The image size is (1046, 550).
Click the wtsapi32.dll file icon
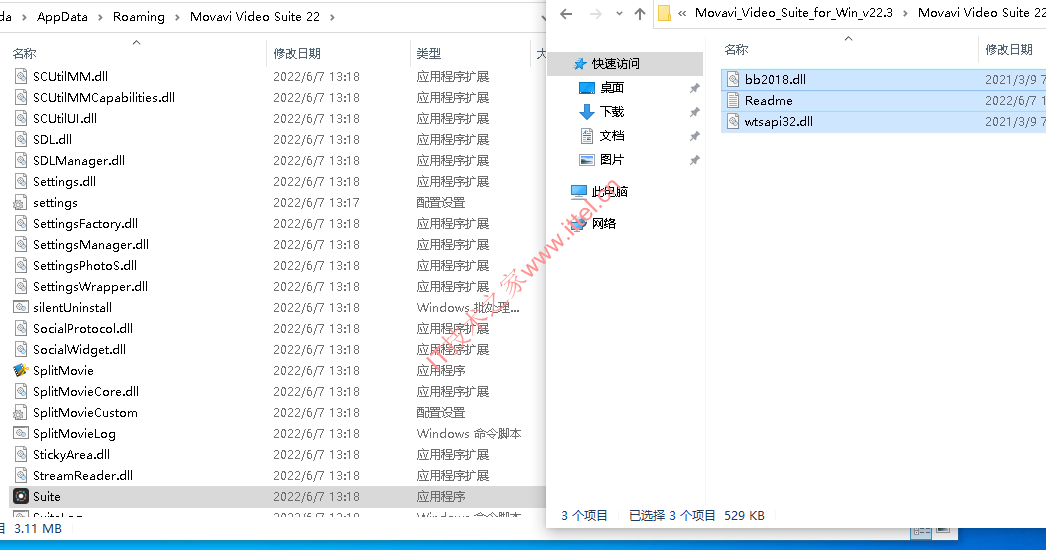coord(732,121)
